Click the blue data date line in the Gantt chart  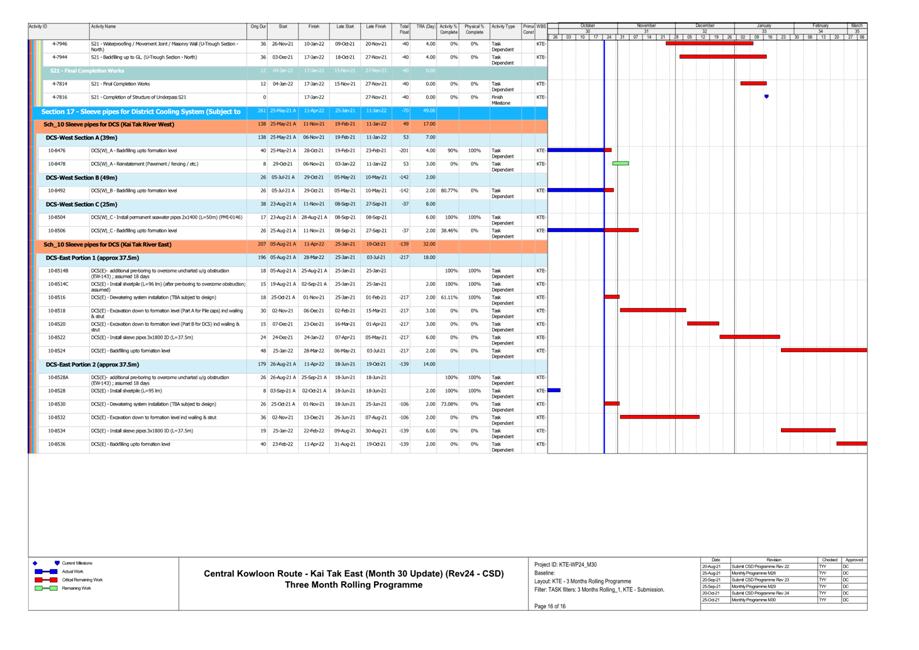click(604, 300)
